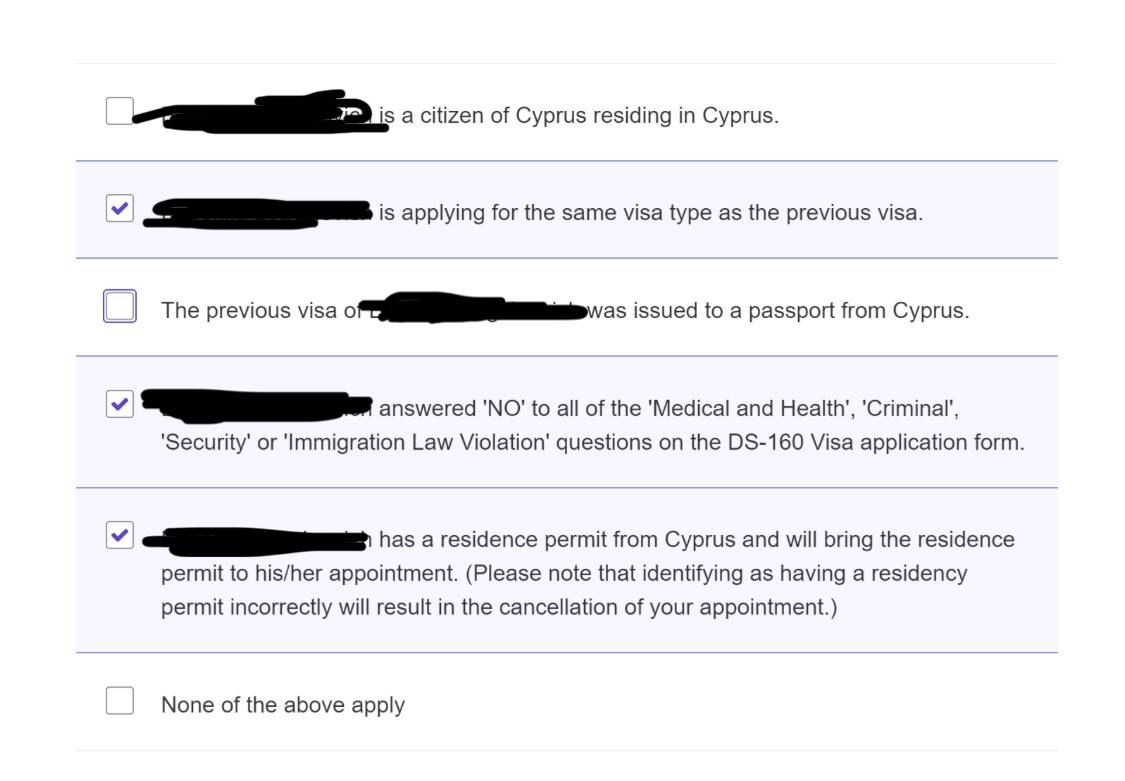Click the redacted name in the residence permit row
The width and height of the screenshot is (1125, 781).
(x=258, y=541)
